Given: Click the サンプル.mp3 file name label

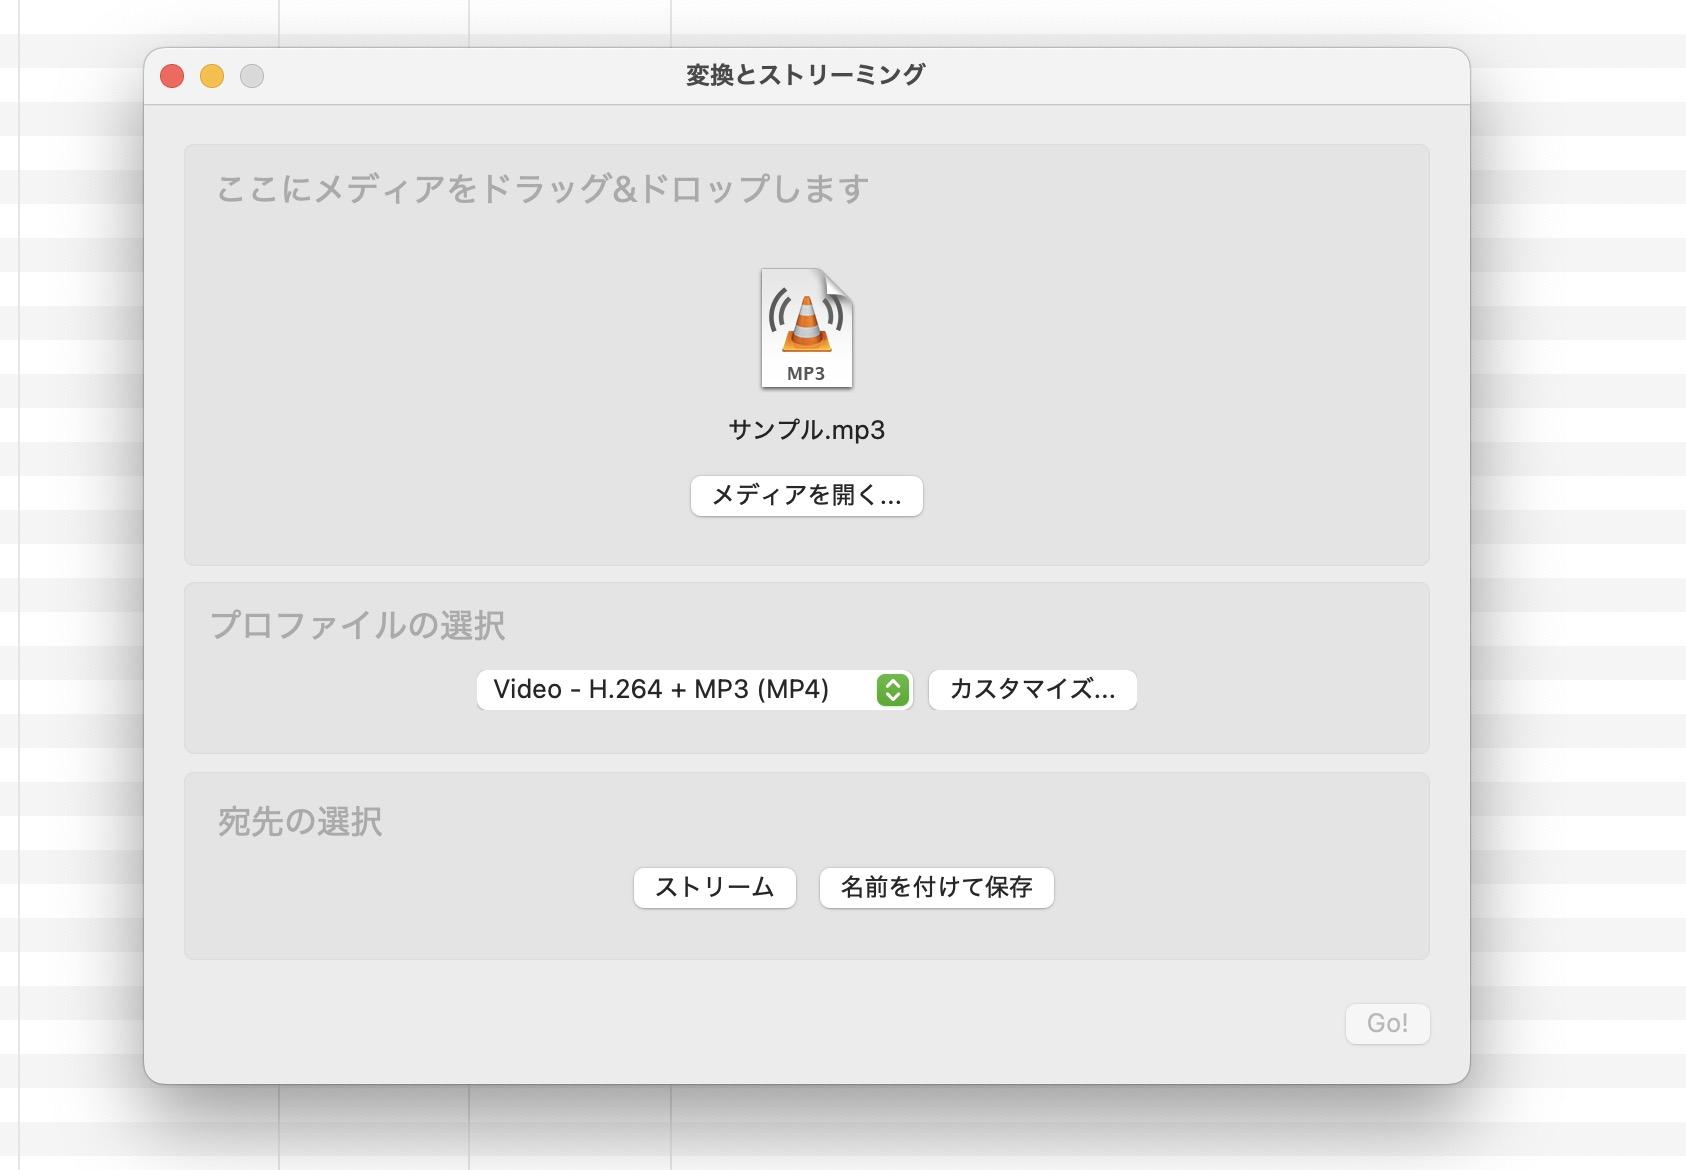Looking at the screenshot, I should (806, 430).
